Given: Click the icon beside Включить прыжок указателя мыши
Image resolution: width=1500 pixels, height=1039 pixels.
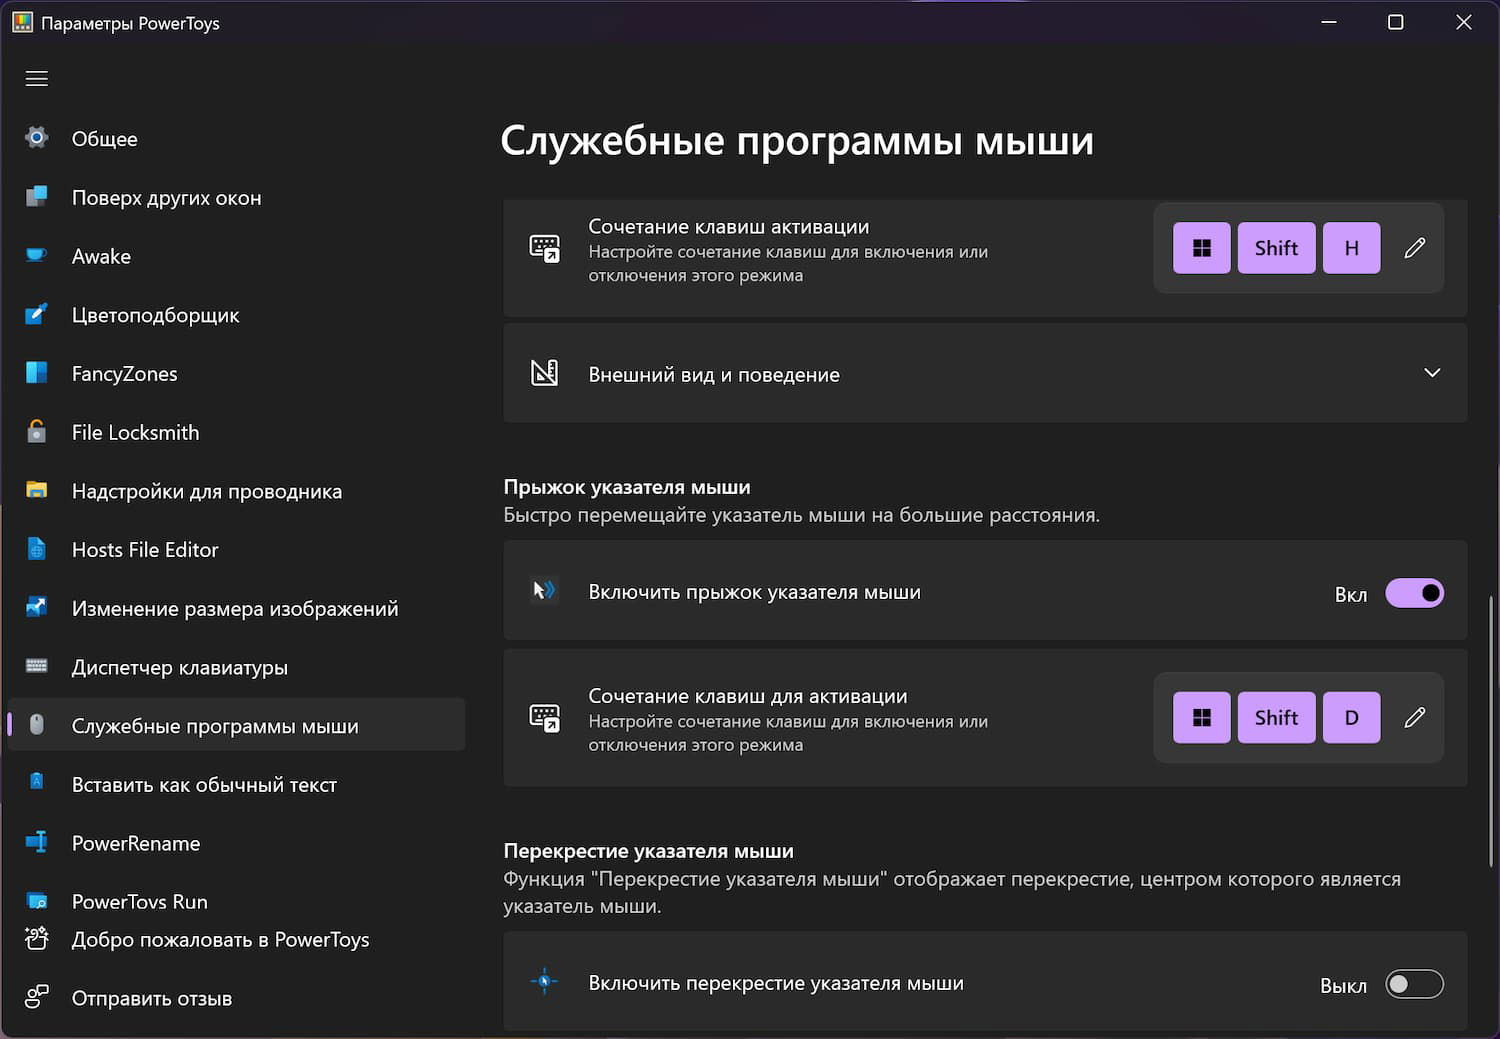Looking at the screenshot, I should pyautogui.click(x=544, y=591).
